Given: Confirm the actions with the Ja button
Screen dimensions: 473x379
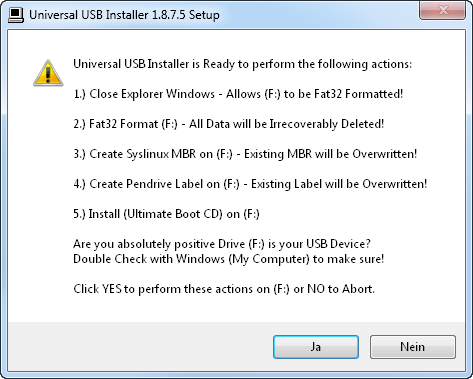Looking at the screenshot, I should click(316, 347).
